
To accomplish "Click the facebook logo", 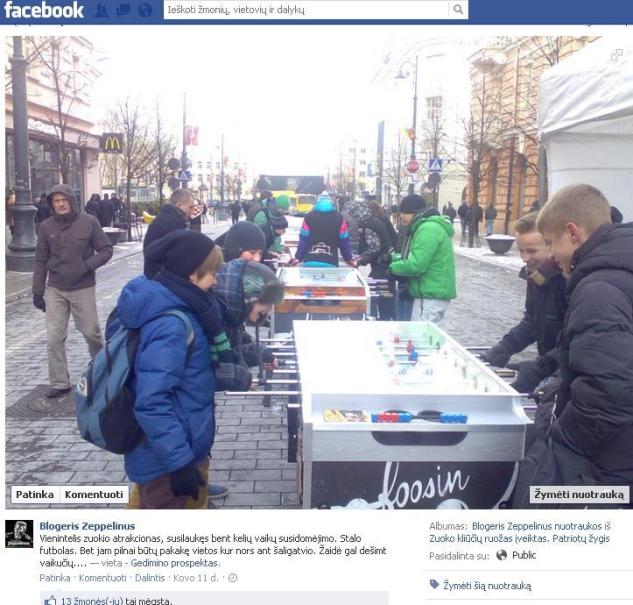I will 44,10.
